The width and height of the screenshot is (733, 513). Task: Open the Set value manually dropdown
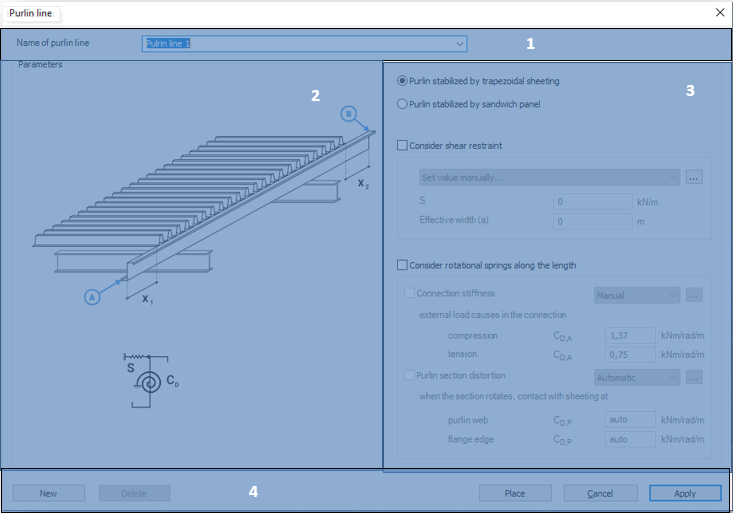(549, 177)
